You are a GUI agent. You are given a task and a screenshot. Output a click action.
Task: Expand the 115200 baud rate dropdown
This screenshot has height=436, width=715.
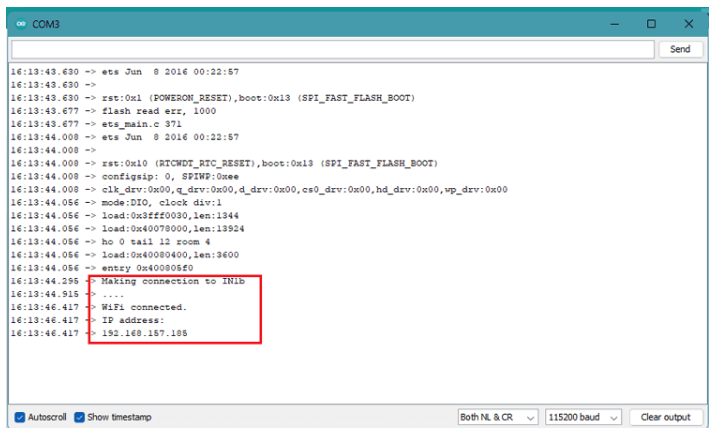pos(583,417)
